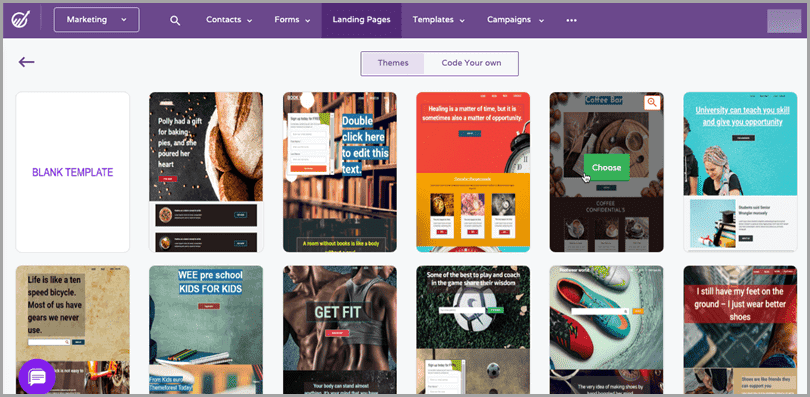Select the WEE pre school template
This screenshot has height=397, width=810.
pyautogui.click(x=206, y=330)
